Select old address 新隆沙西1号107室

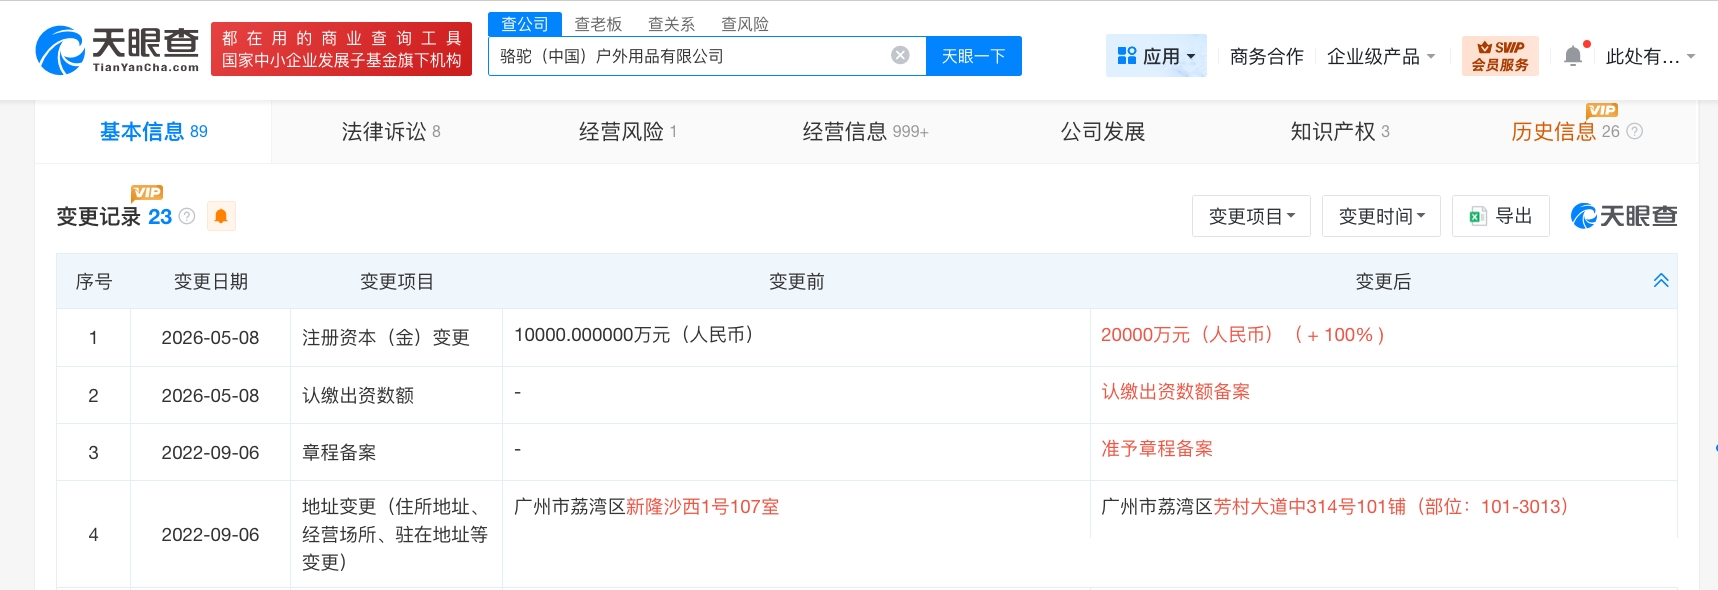point(702,507)
